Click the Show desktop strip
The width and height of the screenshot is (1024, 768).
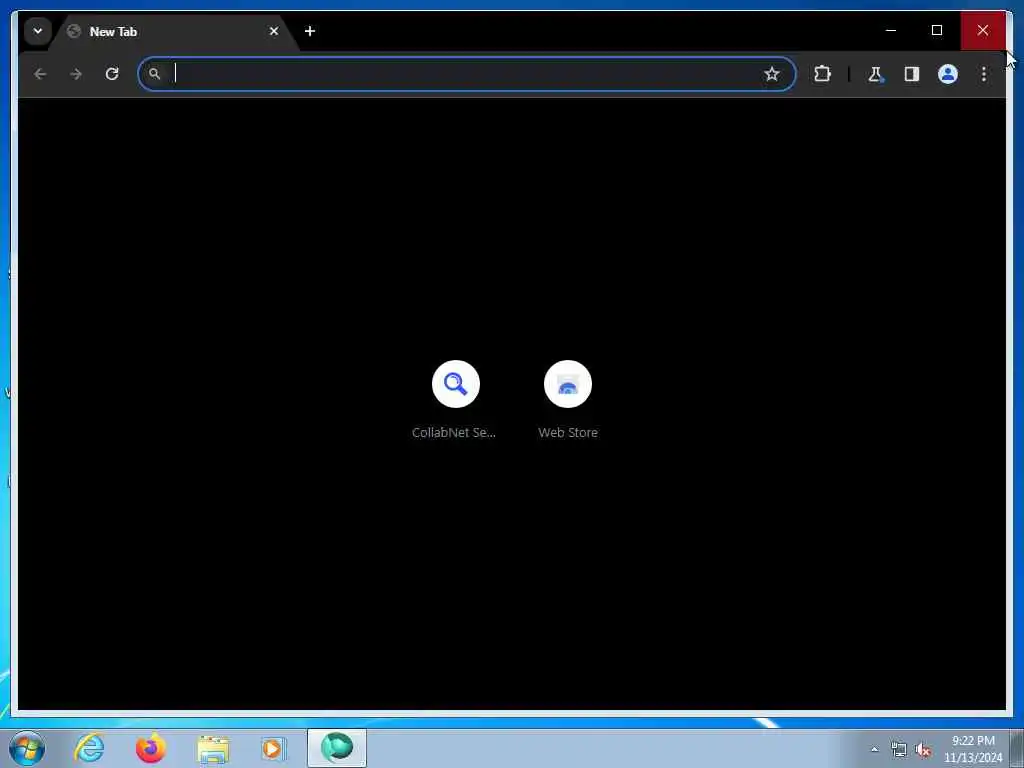(x=1017, y=748)
